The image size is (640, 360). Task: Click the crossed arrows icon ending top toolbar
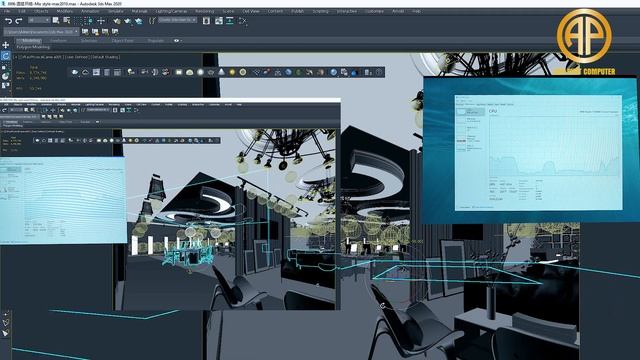pyautogui.click(x=242, y=20)
